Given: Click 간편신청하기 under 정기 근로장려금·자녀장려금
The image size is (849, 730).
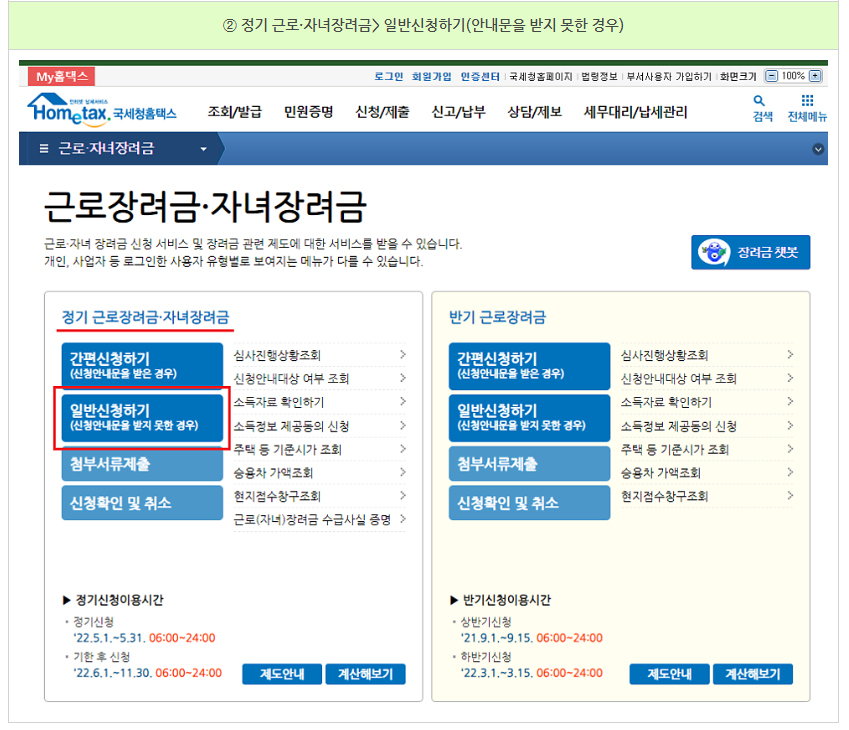Looking at the screenshot, I should coord(142,366).
